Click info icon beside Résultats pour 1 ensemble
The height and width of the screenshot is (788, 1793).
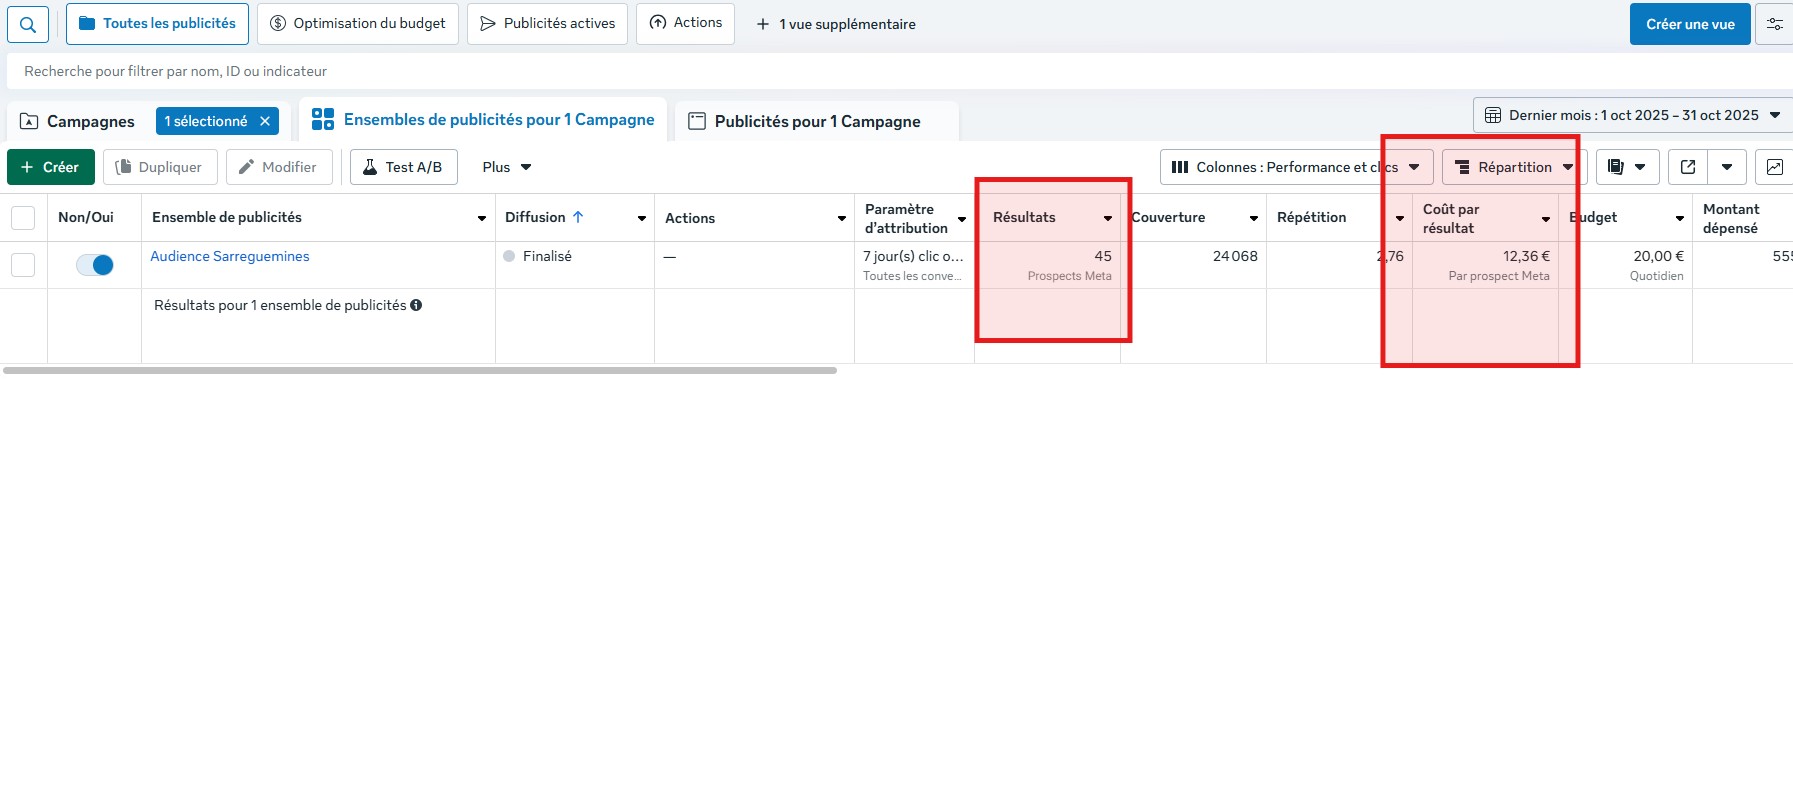click(x=416, y=305)
